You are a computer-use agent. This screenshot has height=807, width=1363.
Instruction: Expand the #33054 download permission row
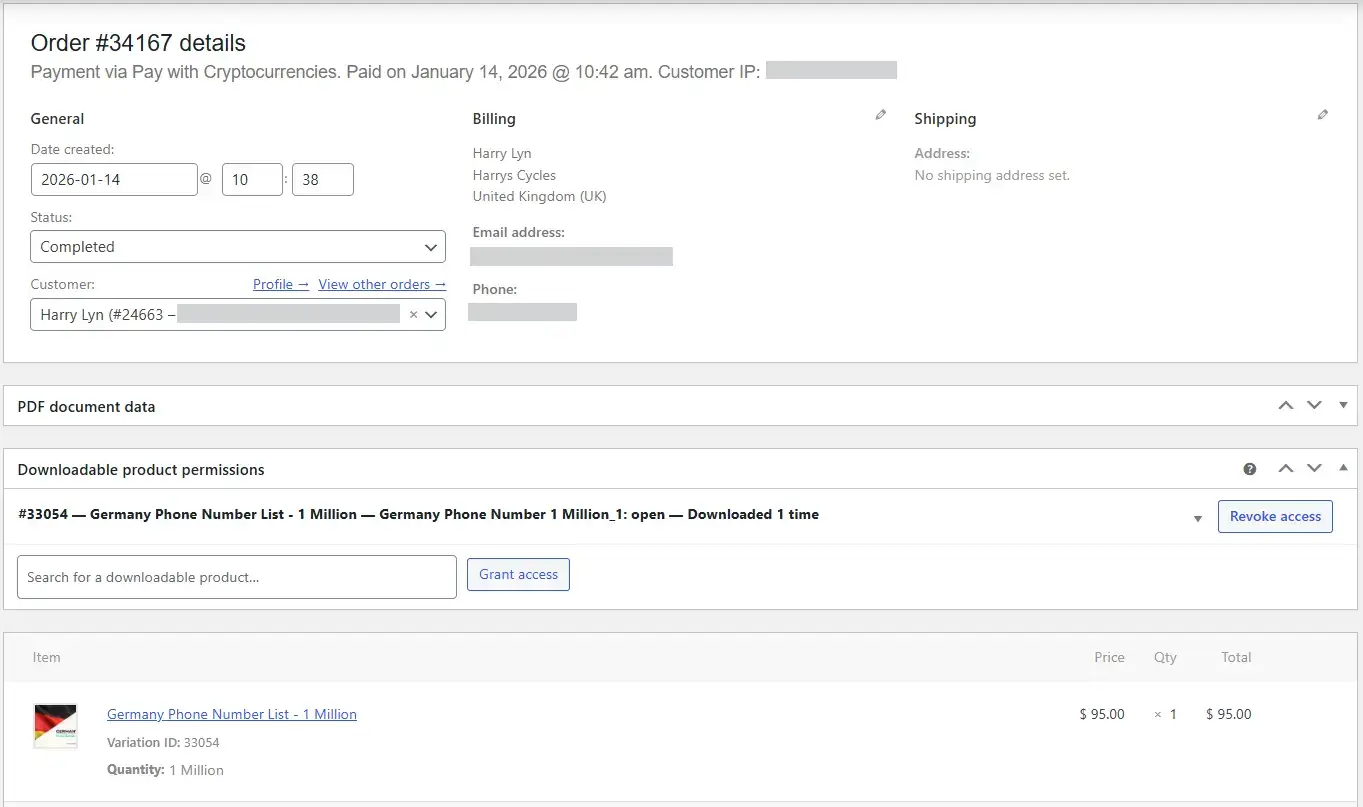point(1198,518)
